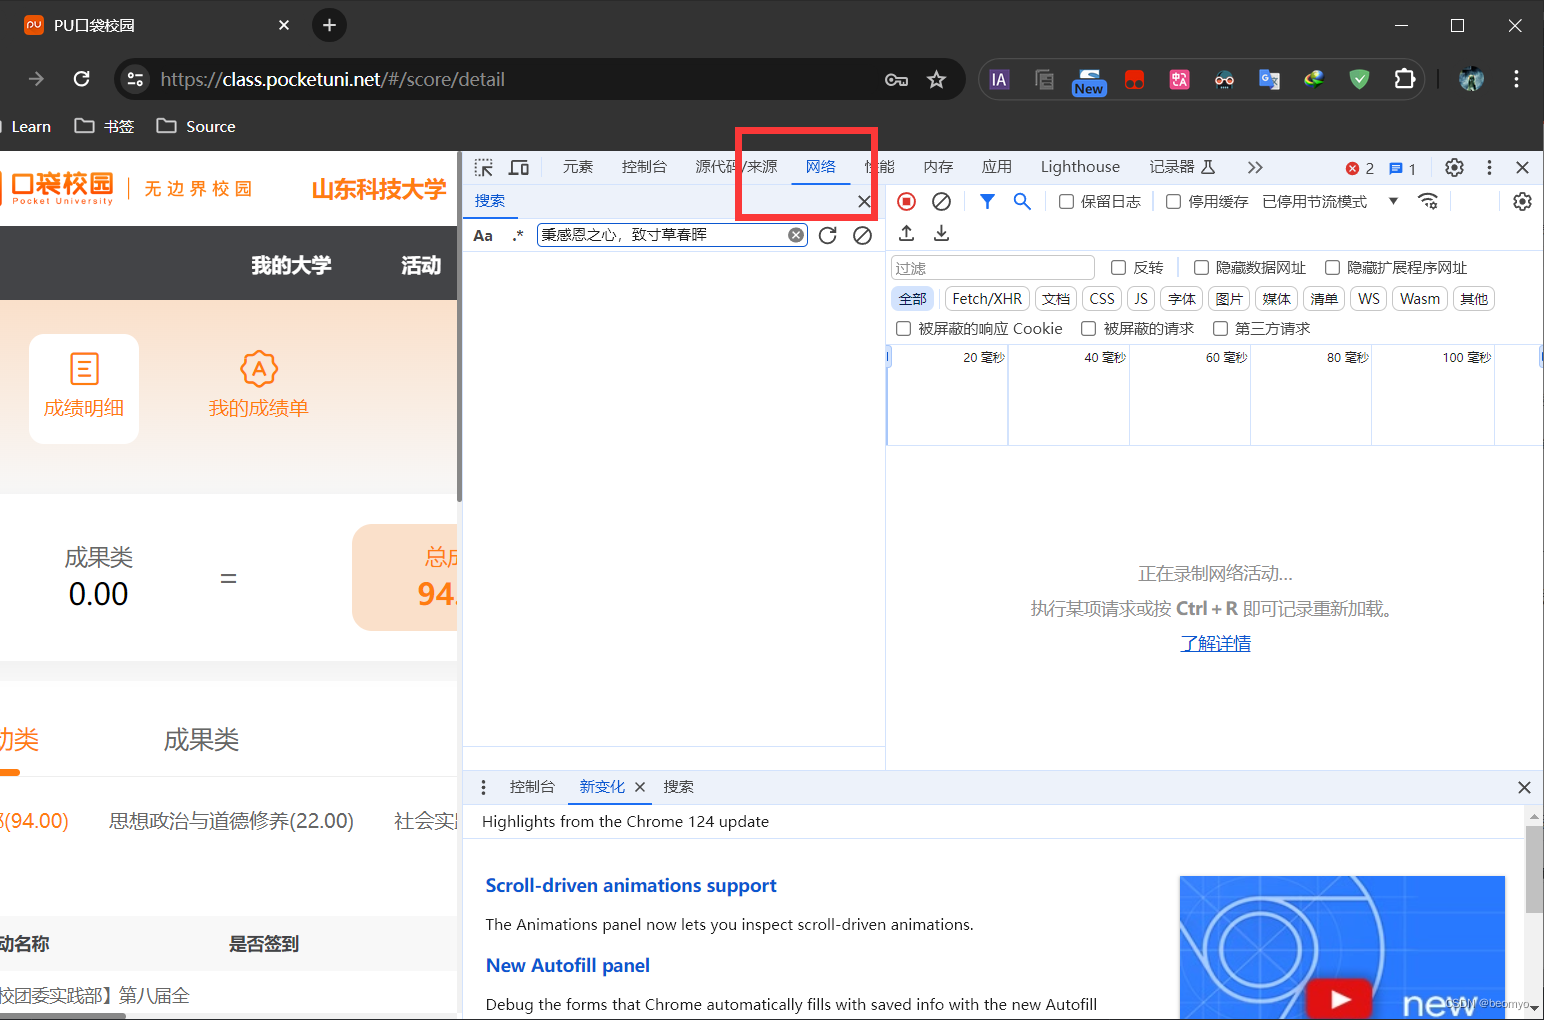Click the password key icon
Viewport: 1544px width, 1020px height.
[x=896, y=80]
